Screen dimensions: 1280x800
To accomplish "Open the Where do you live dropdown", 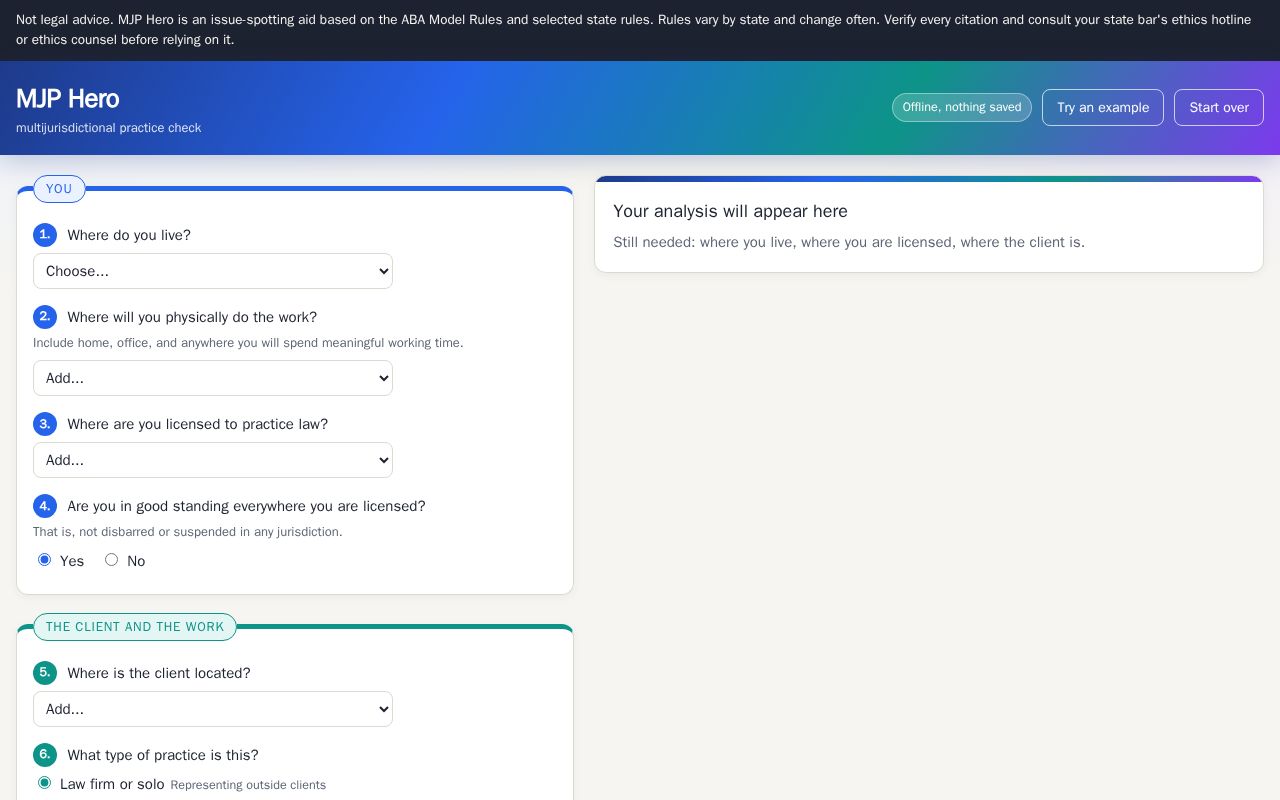I will pyautogui.click(x=213, y=271).
